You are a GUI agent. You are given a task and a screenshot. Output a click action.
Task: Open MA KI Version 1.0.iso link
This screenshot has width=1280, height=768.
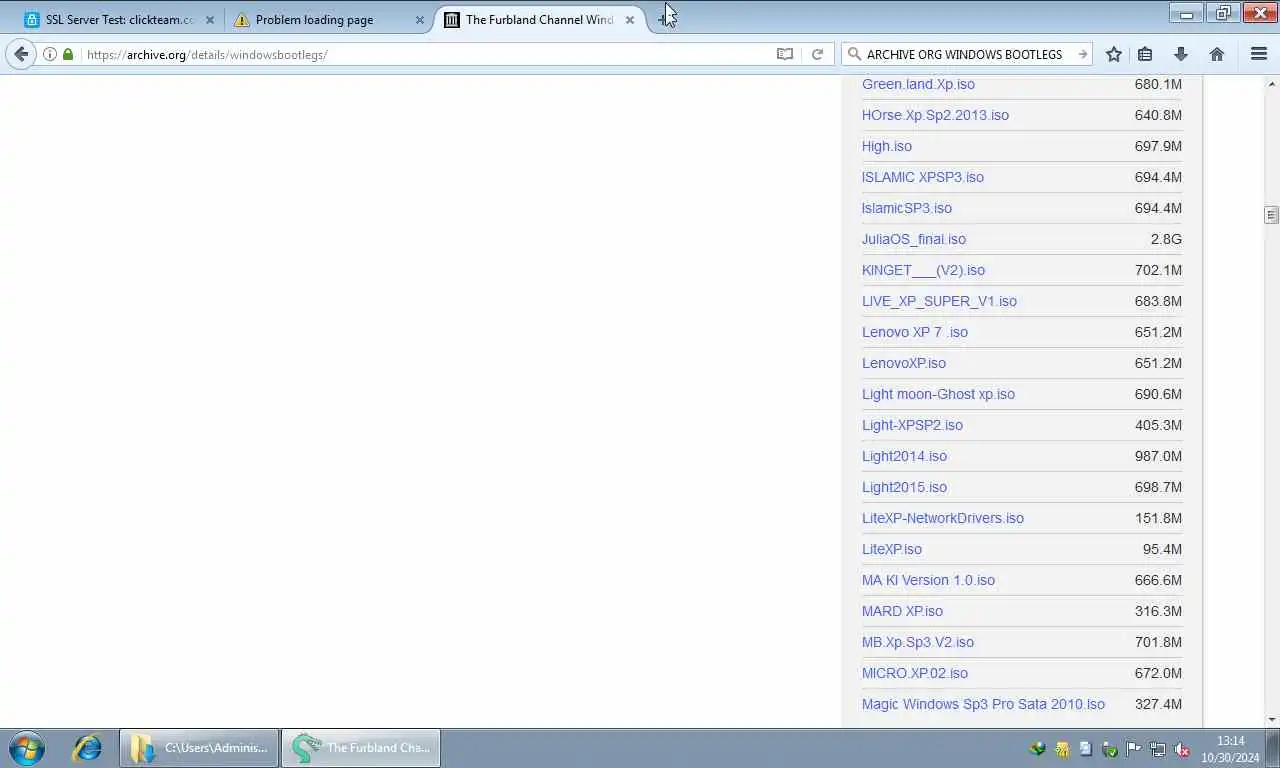coord(928,580)
